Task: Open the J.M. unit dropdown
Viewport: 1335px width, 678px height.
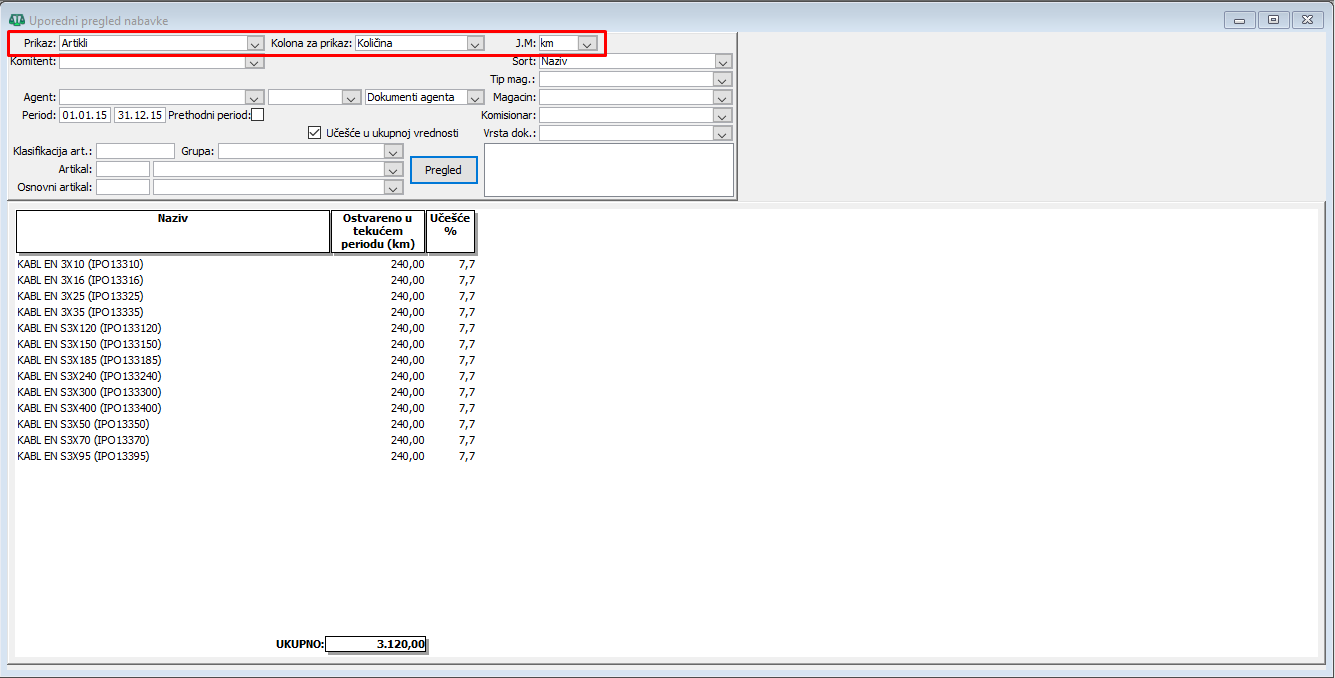Action: pos(588,44)
